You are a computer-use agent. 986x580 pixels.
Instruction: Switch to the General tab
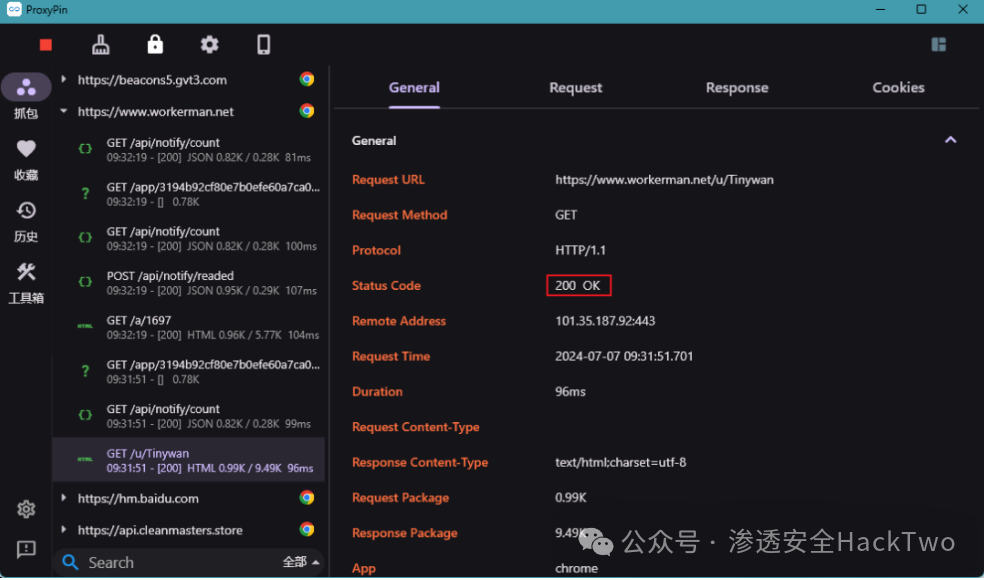pos(414,87)
